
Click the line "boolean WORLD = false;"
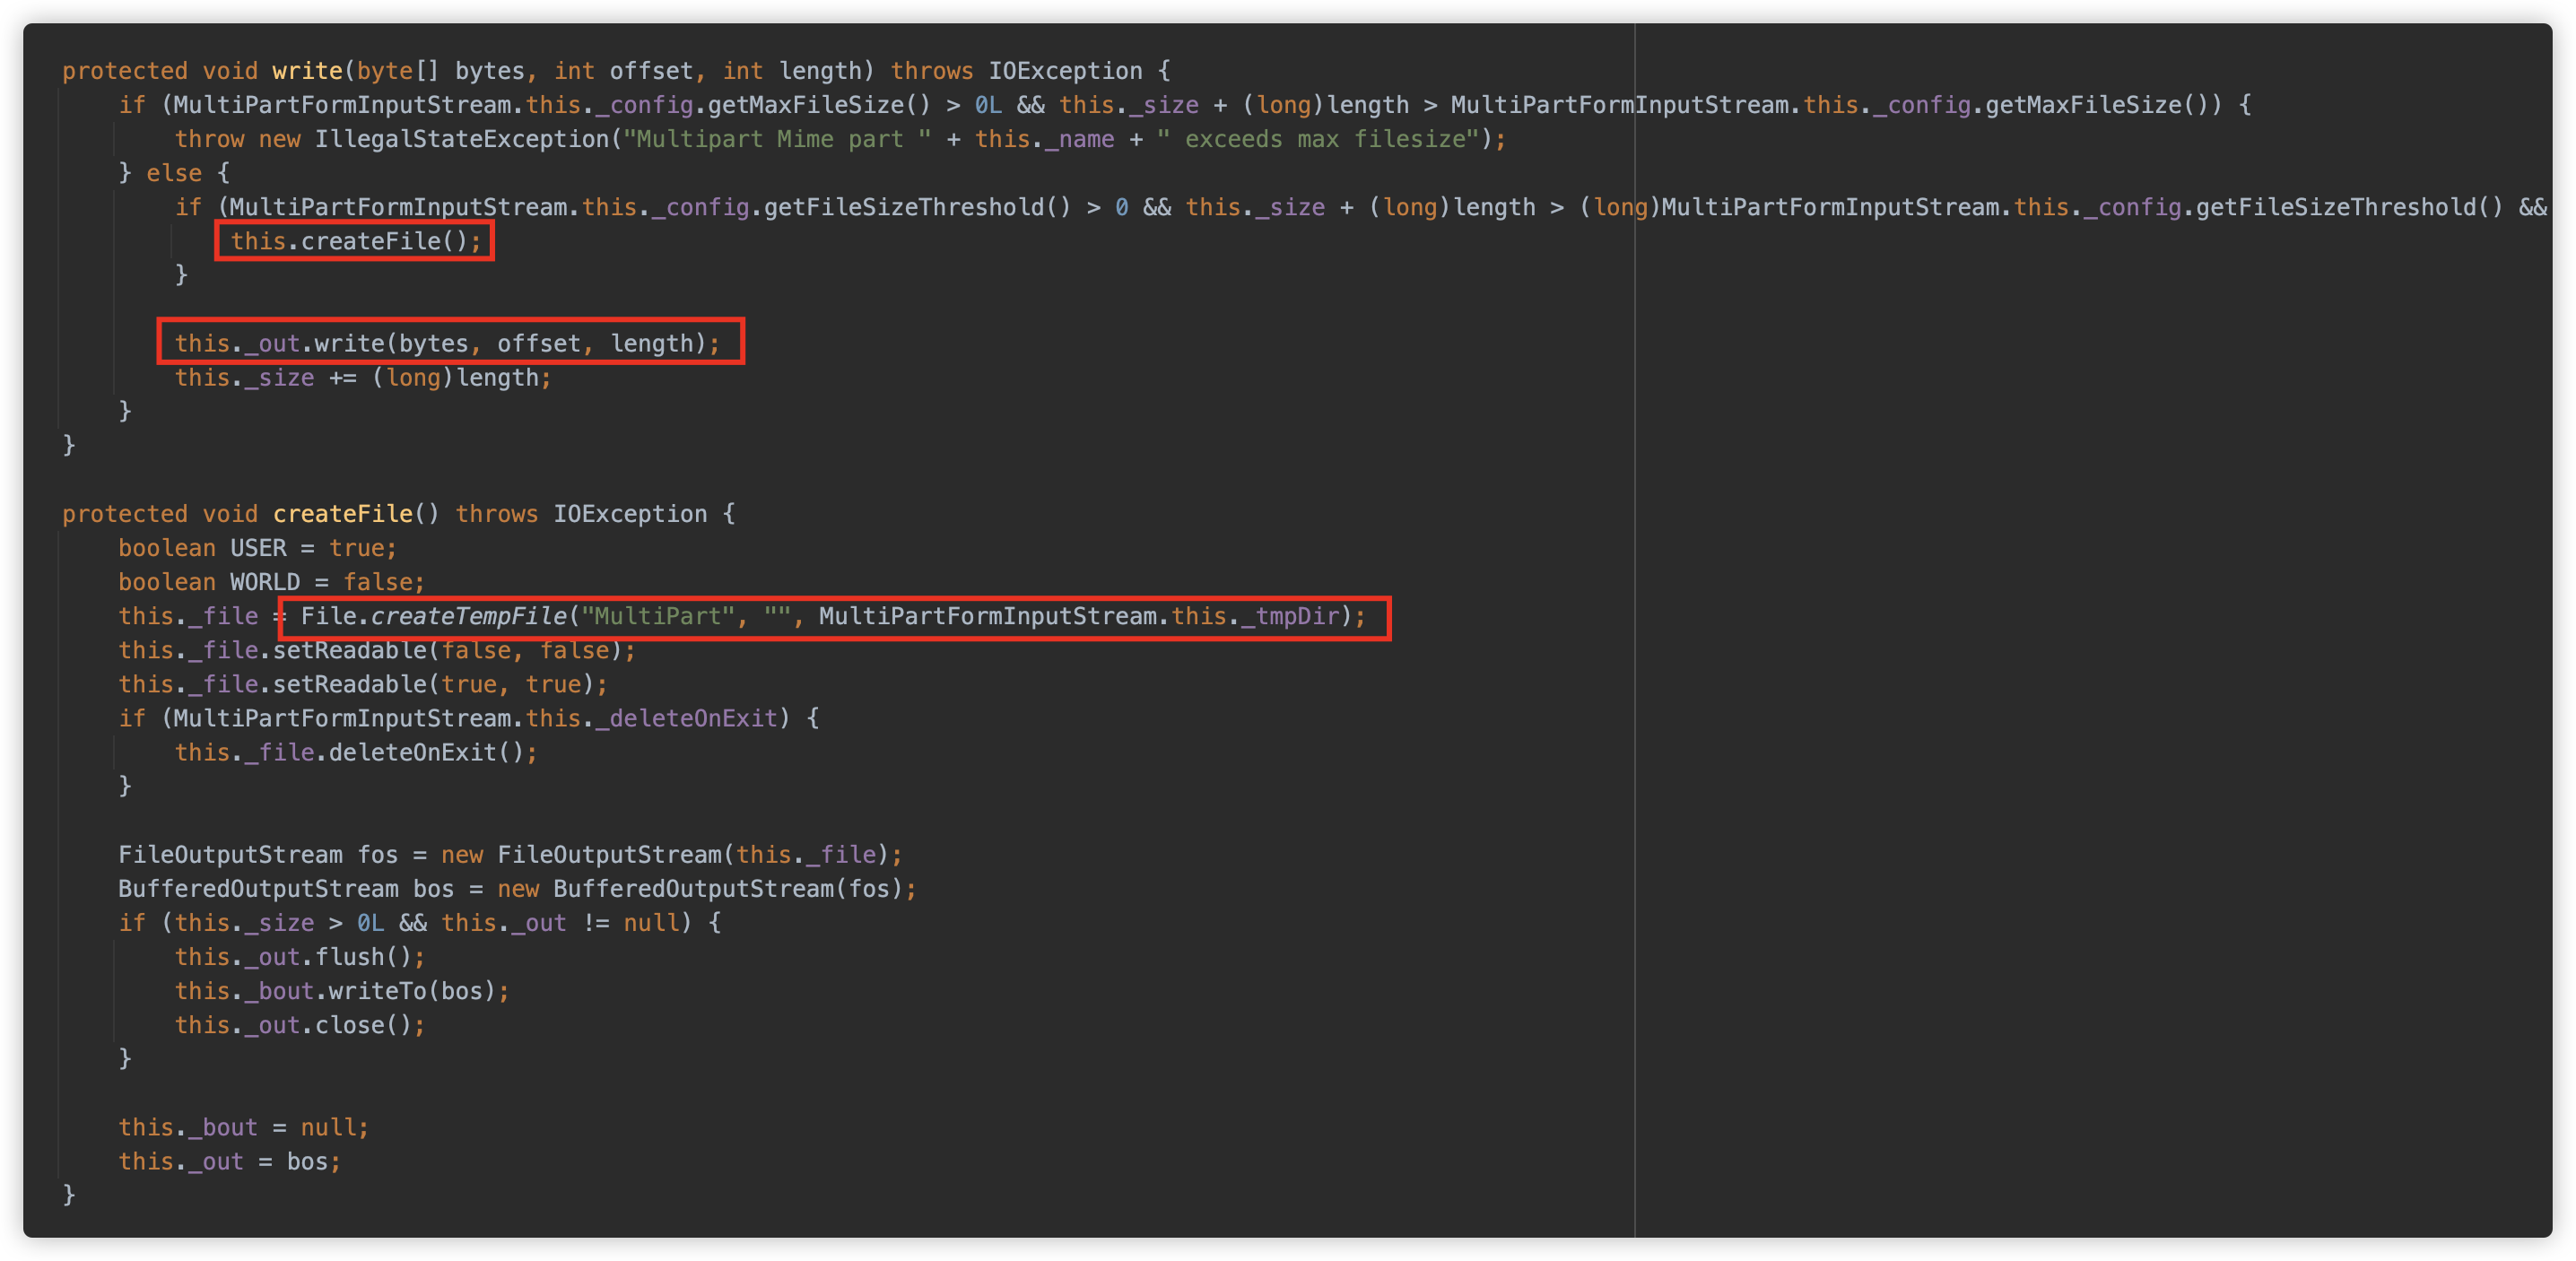pos(272,582)
